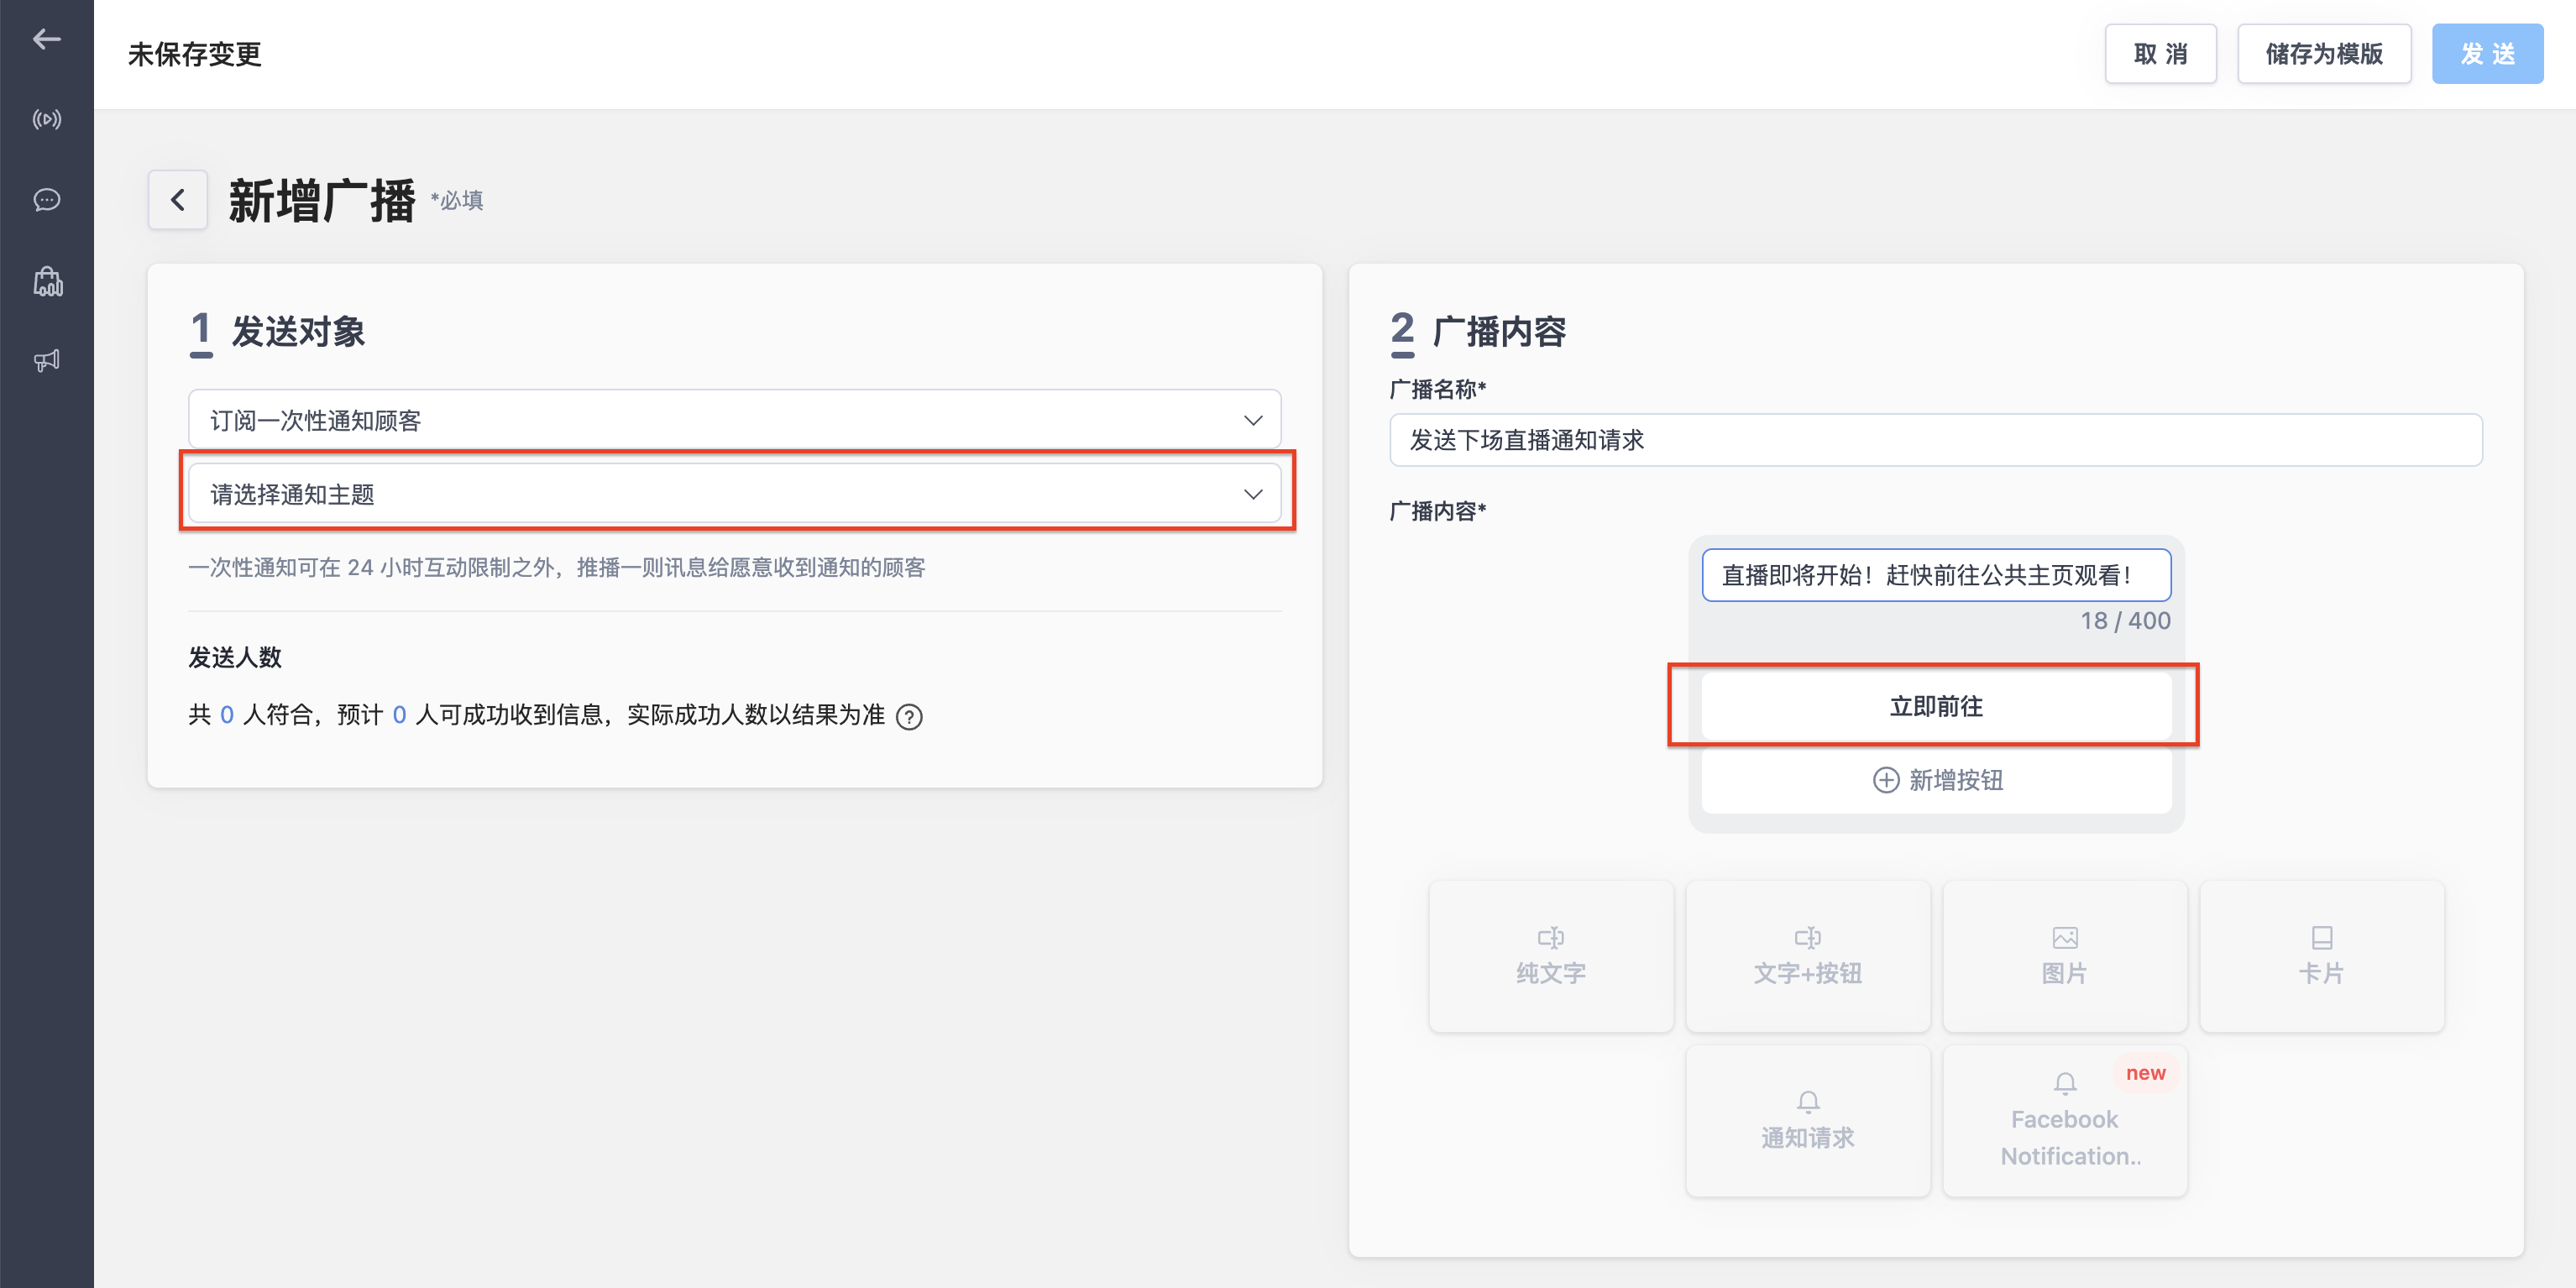
Task: Select the 文字+按钮 content type
Action: [1807, 956]
